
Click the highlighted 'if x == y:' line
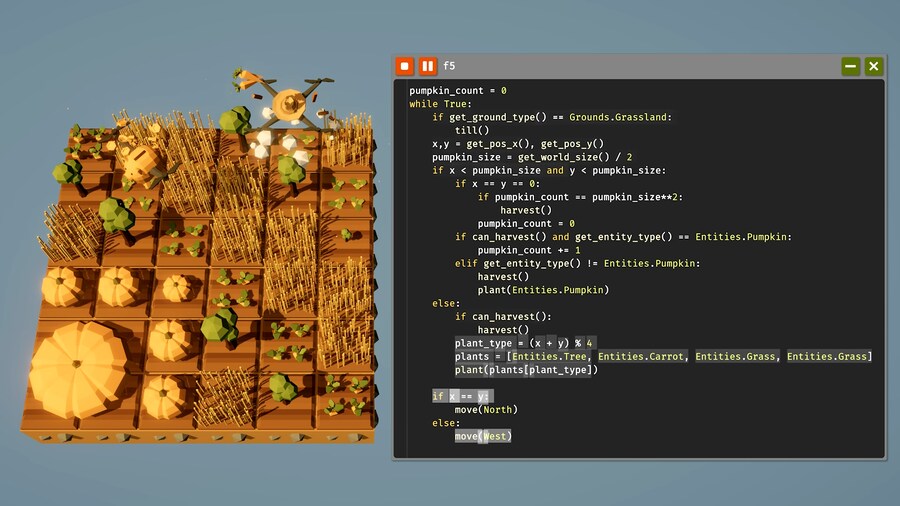pos(461,396)
